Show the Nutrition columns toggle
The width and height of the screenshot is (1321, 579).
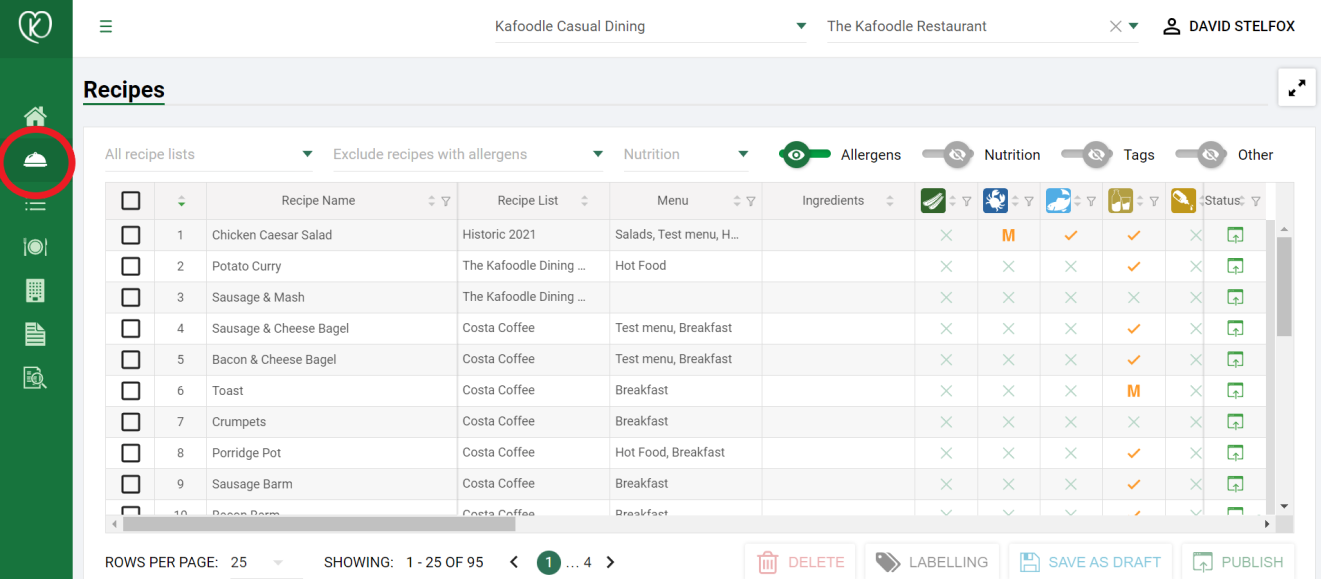click(949, 154)
